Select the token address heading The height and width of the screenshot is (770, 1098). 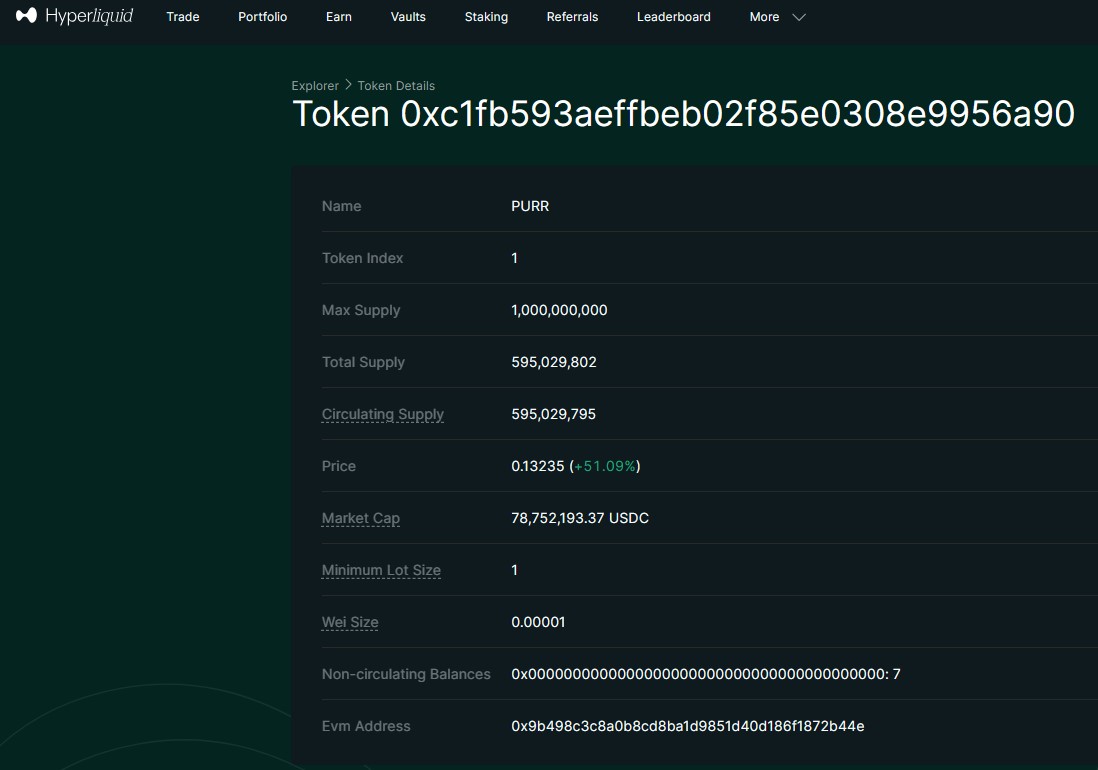[683, 113]
